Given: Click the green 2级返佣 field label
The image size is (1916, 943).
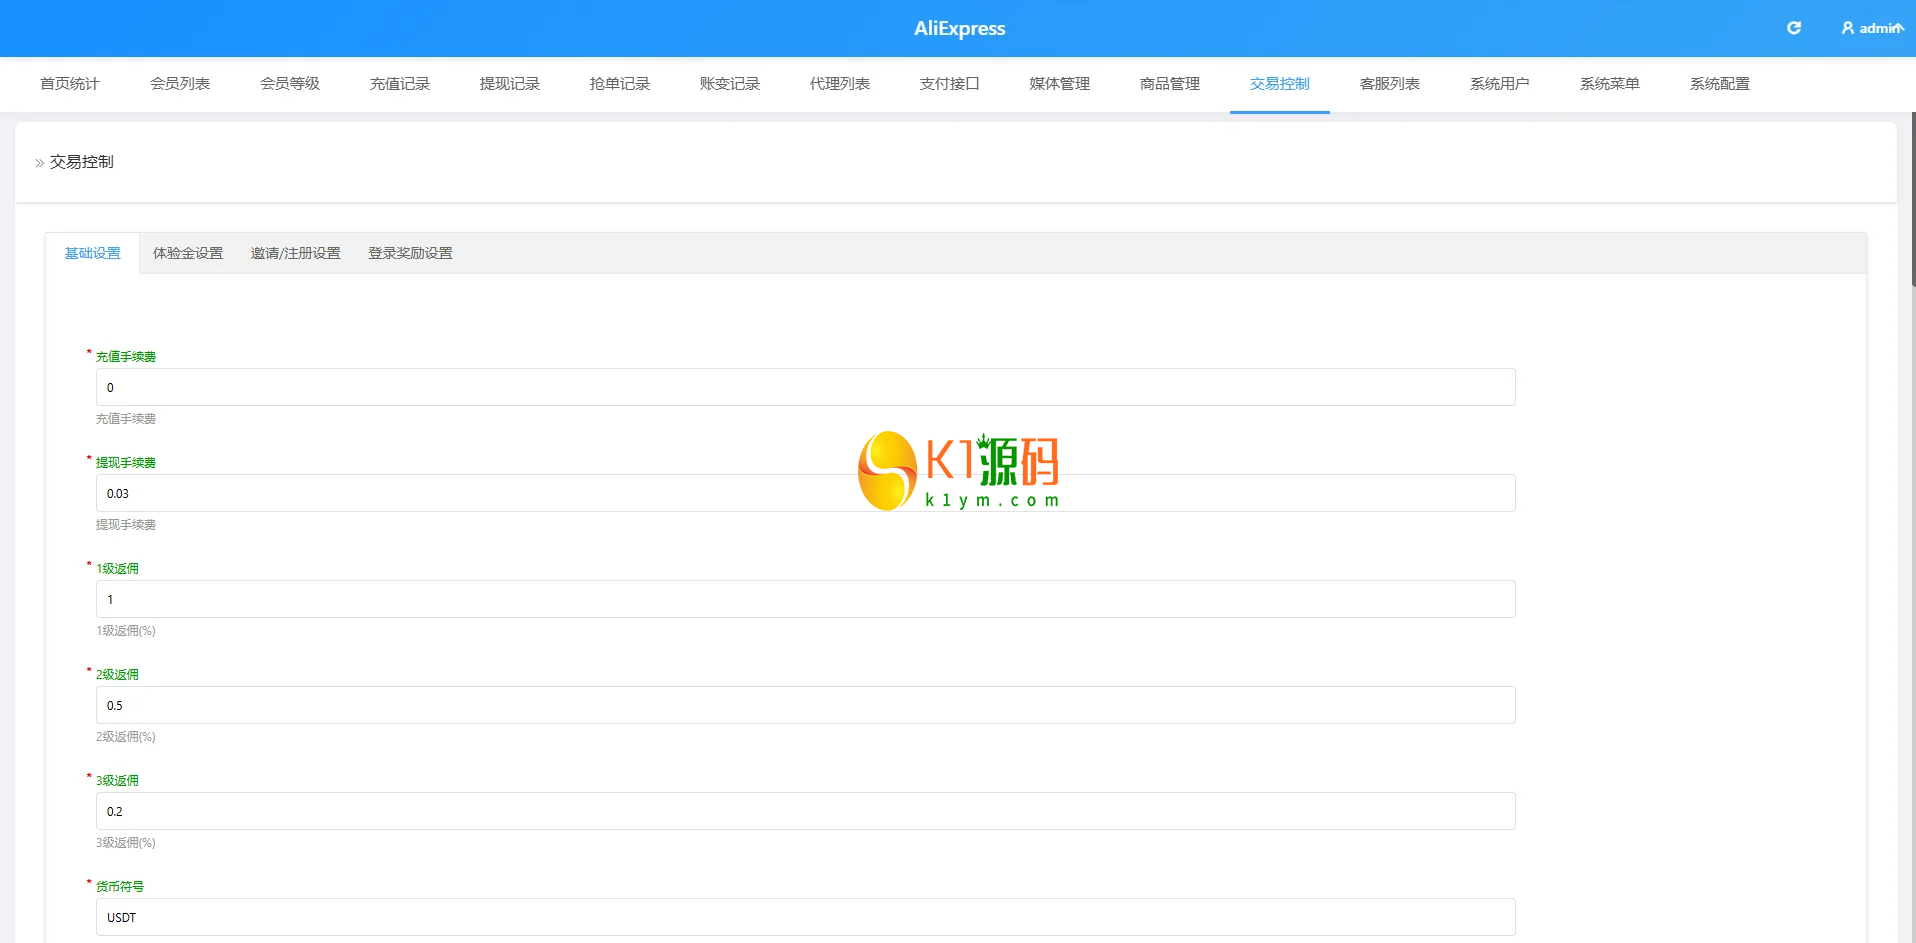Looking at the screenshot, I should pos(118,675).
